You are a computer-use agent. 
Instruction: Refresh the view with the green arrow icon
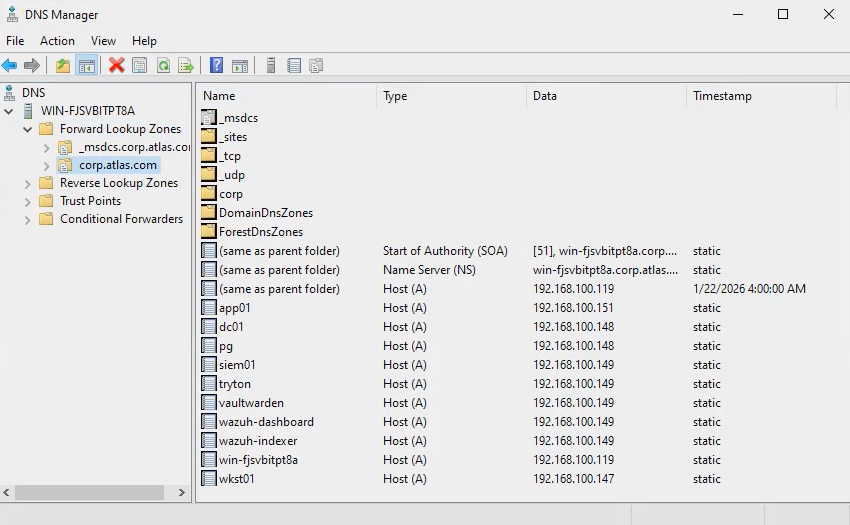[163, 66]
